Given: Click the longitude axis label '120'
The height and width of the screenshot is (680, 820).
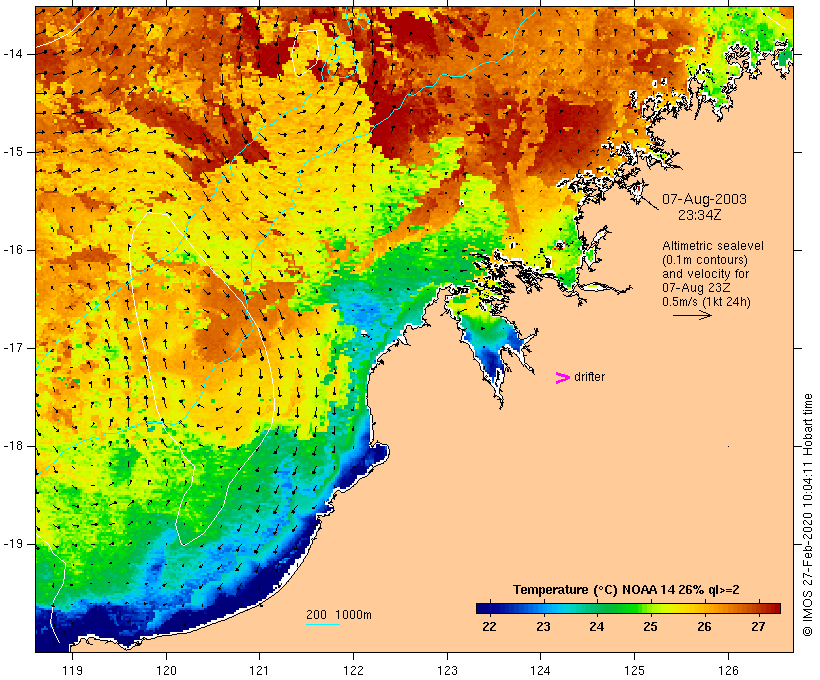Looking at the screenshot, I should click(166, 670).
